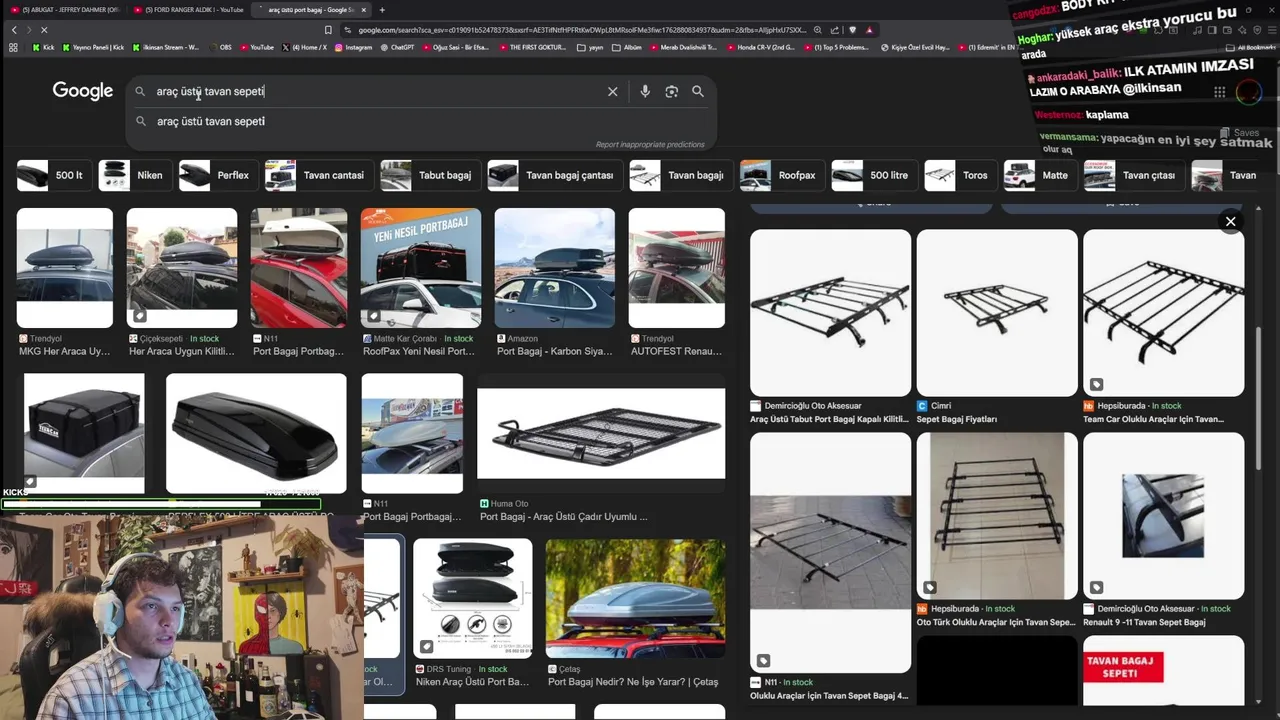Open Hepsiburada Oto Türk Oluklu thumbnail
1280x720 pixels.
tap(997, 516)
